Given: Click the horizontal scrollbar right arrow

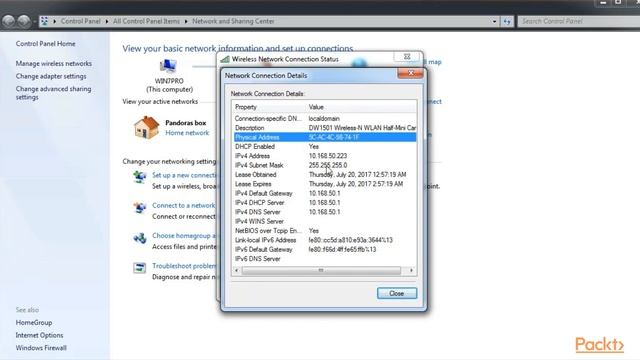Looking at the screenshot, I should point(411,270).
